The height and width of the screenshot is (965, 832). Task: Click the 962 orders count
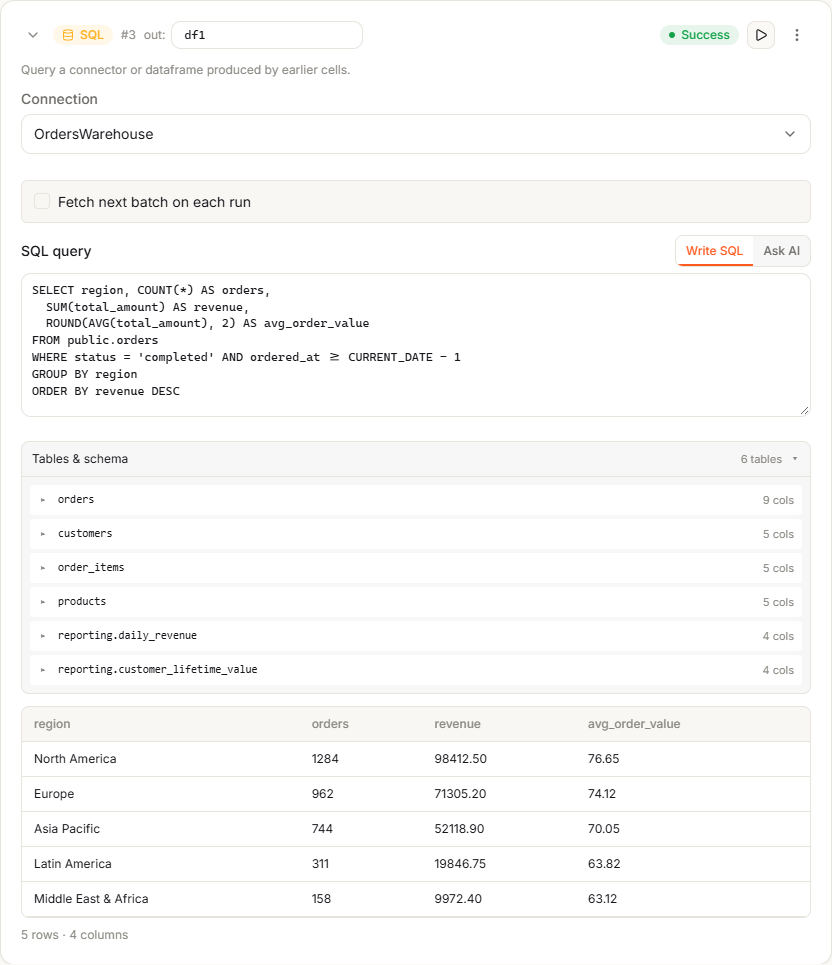coord(322,794)
